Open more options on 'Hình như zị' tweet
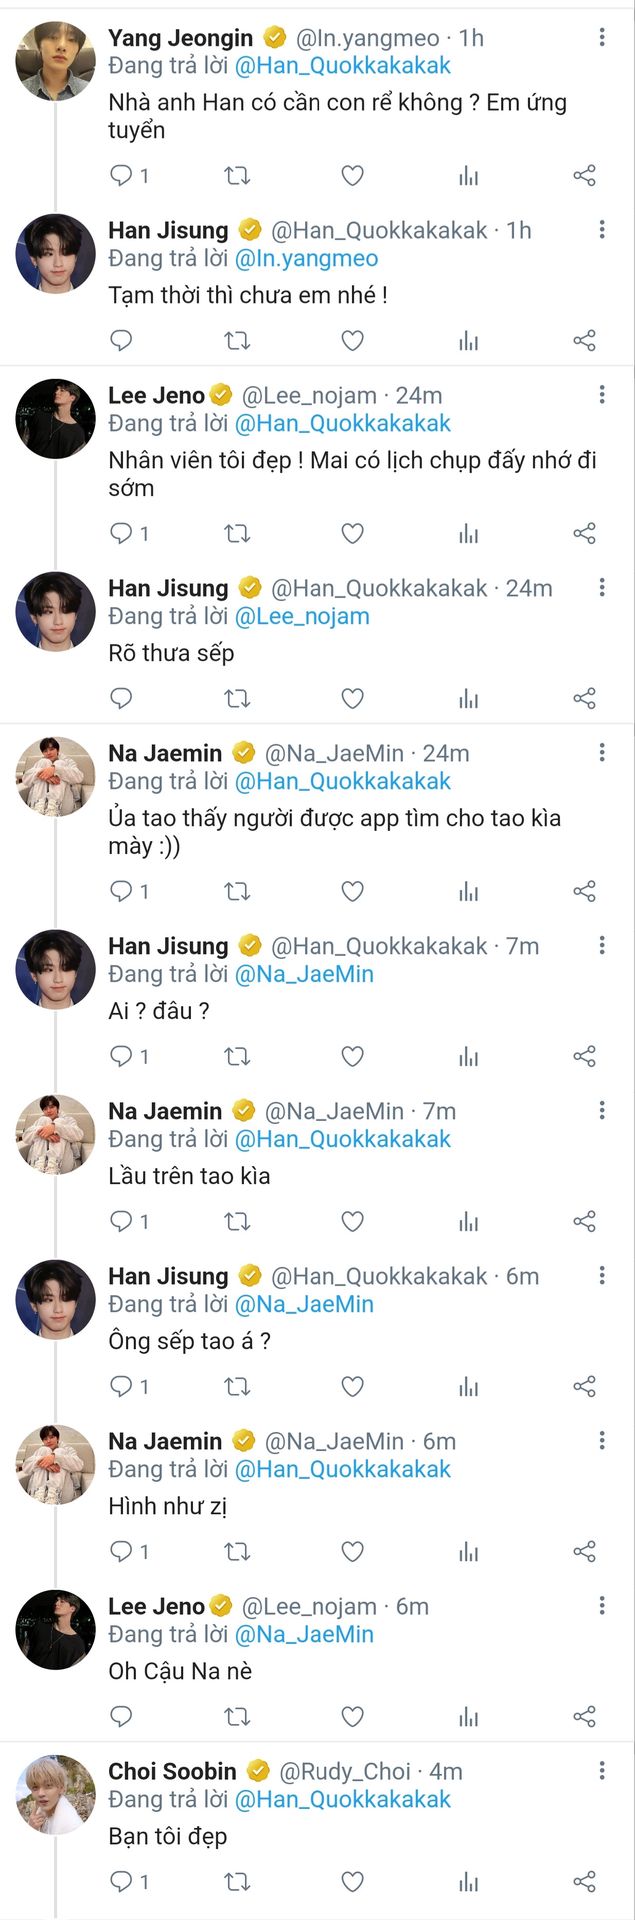The height and width of the screenshot is (1920, 635). 602,1441
